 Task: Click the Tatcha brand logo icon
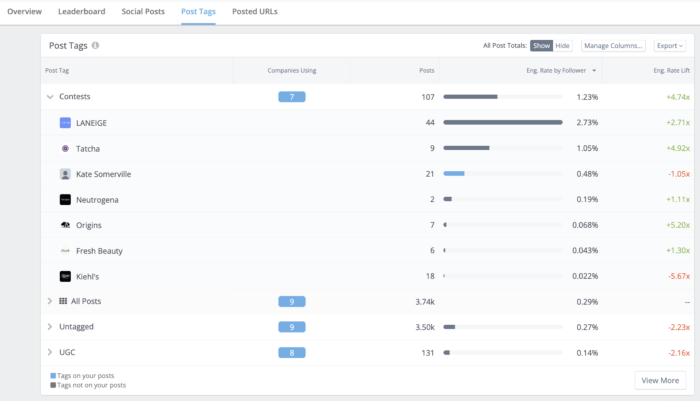coord(65,149)
